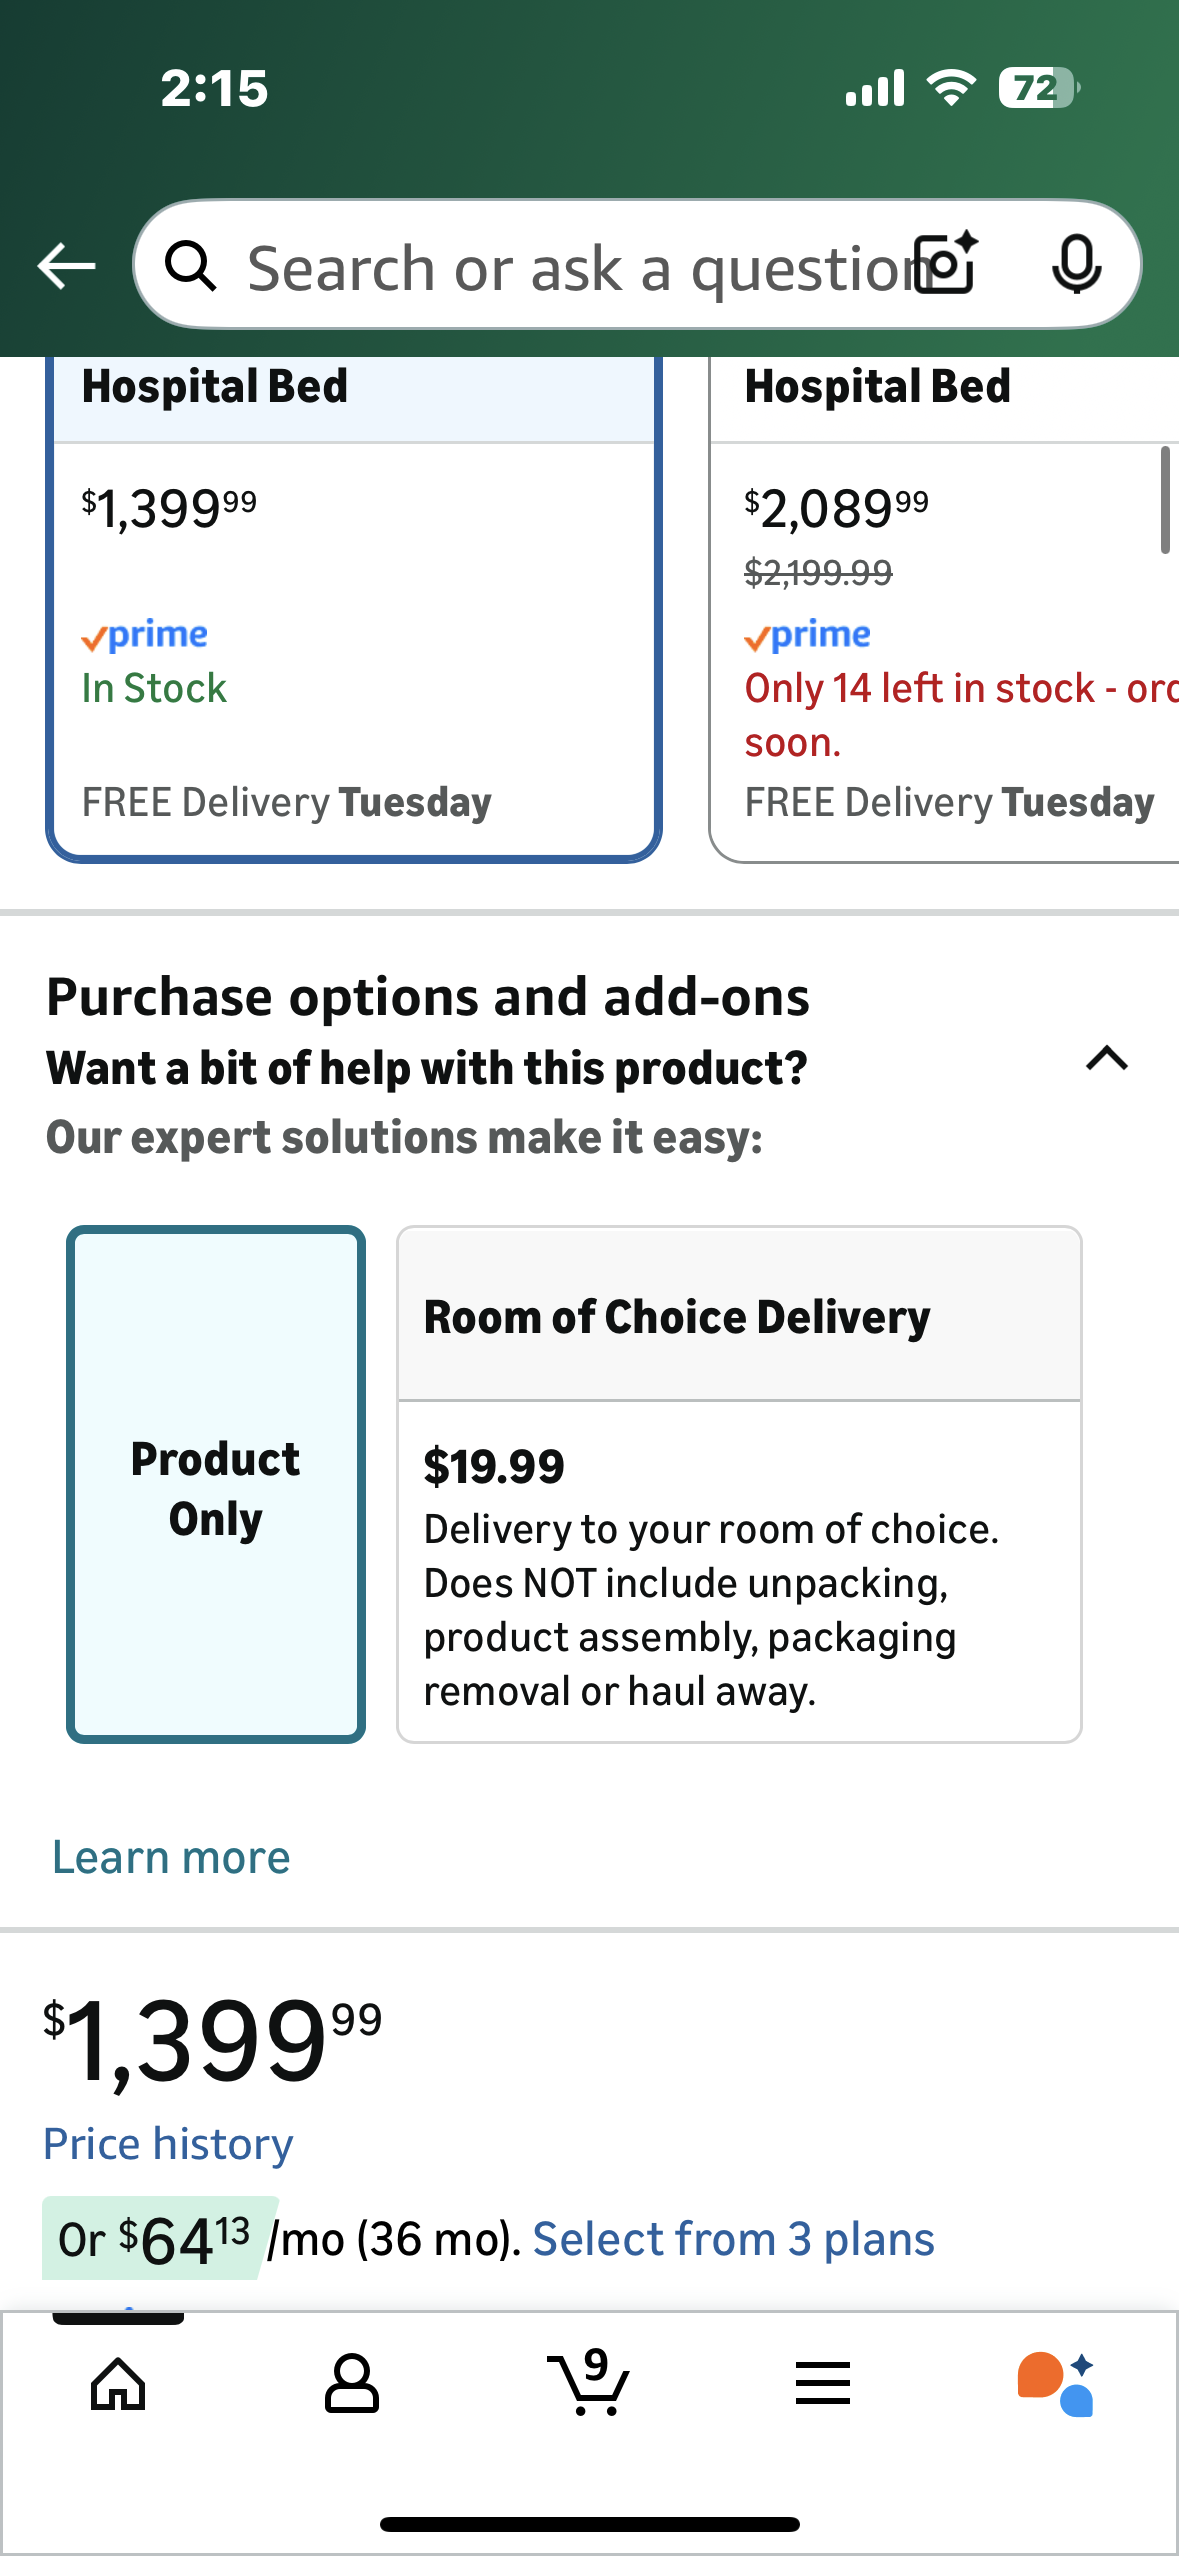Tap the microphone voice search icon
This screenshot has height=2556, width=1179.
tap(1076, 265)
